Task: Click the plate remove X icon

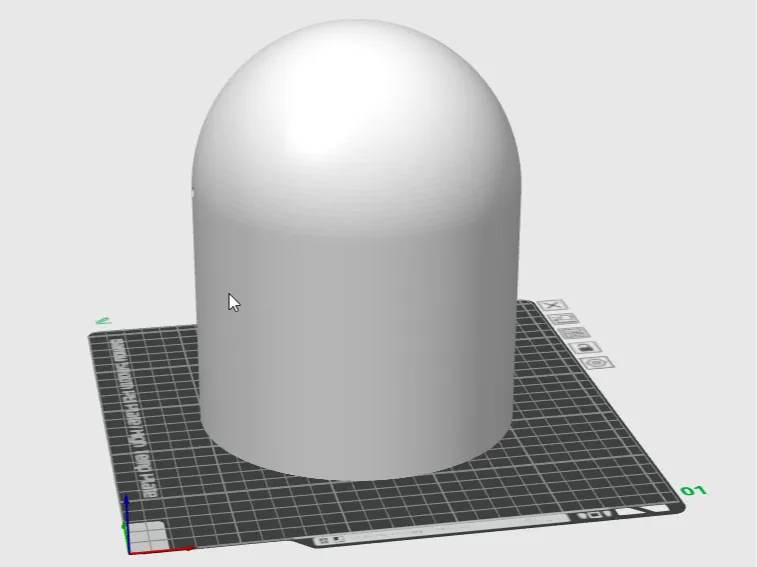Action: coord(553,305)
